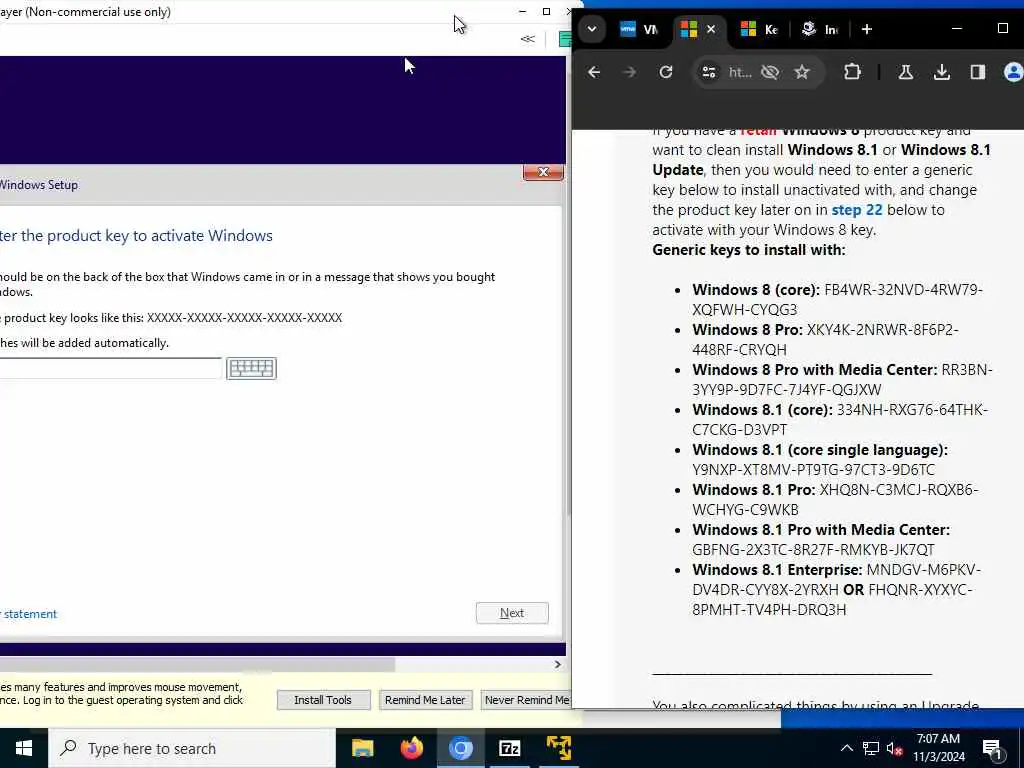Go forward in the browser
Viewport: 1024px width, 768px height.
tap(630, 72)
